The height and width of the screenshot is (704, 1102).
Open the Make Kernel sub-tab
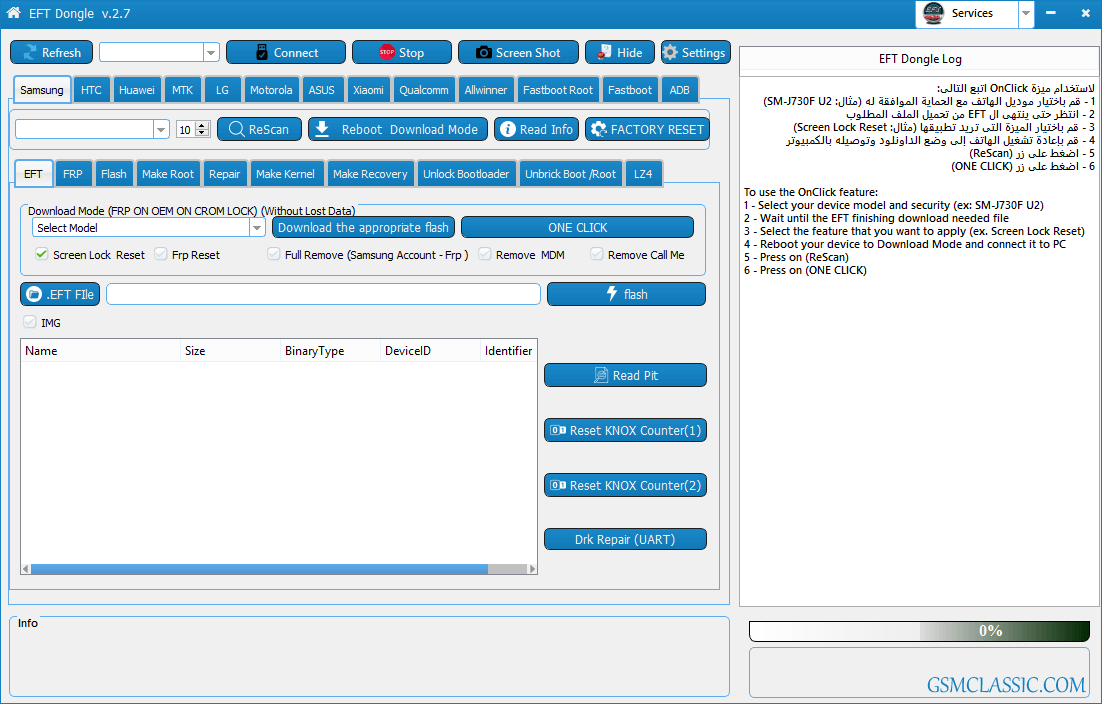[x=285, y=174]
